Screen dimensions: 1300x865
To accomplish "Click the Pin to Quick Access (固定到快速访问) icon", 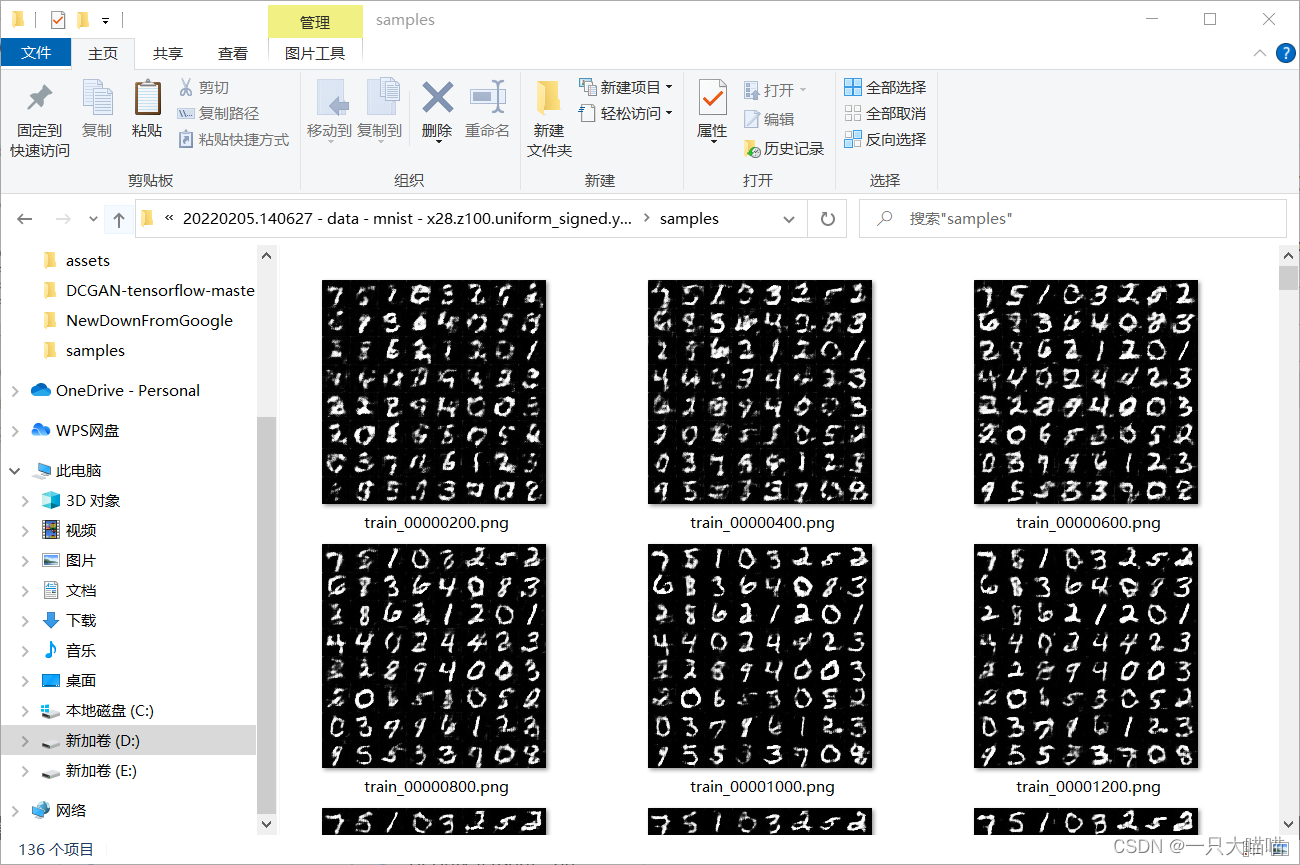I will 40,100.
